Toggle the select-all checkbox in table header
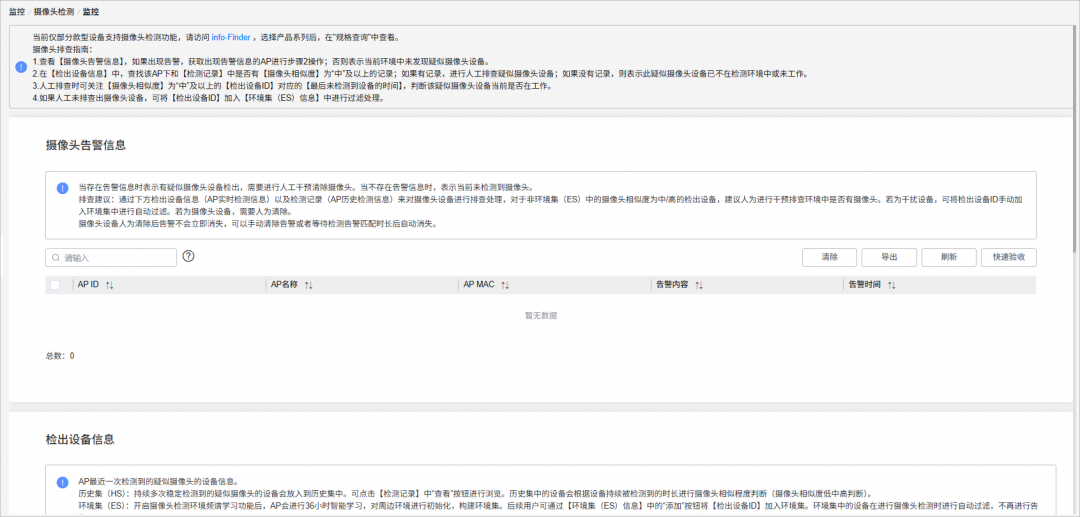Screen dimensions: 1080x517 pyautogui.click(x=55, y=284)
